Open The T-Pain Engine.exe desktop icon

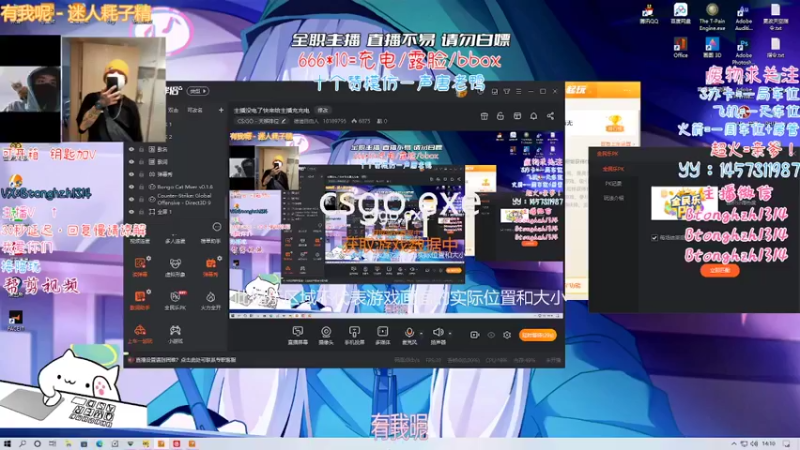[712, 16]
